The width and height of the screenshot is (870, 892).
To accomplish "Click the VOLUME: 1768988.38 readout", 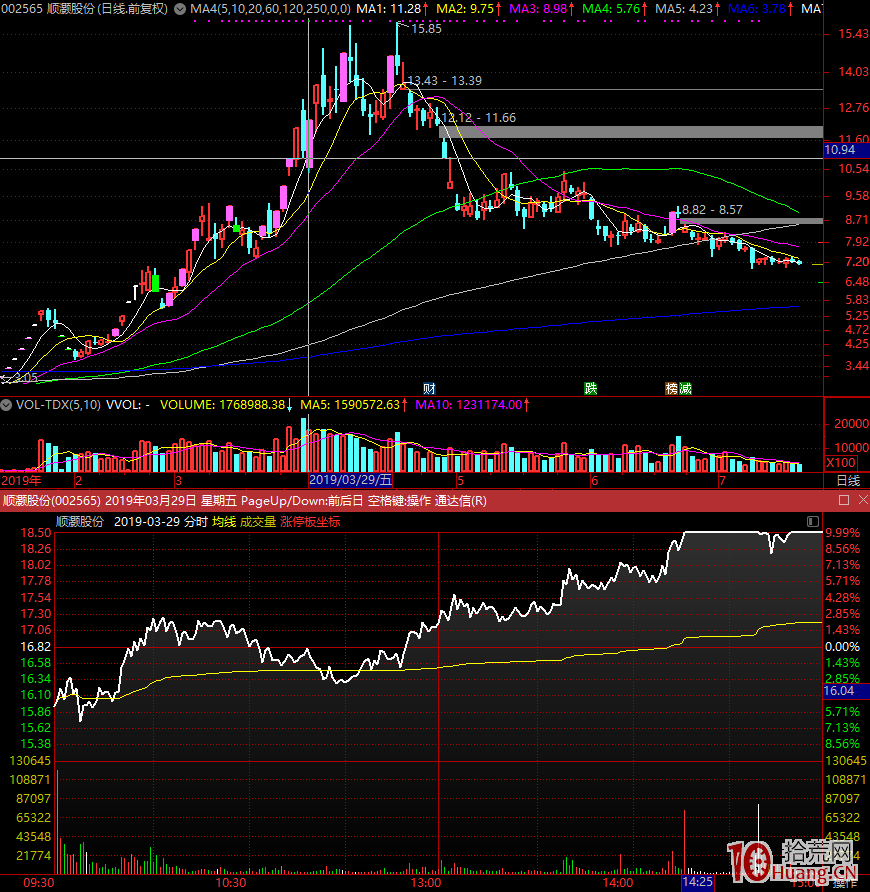I will (222, 405).
